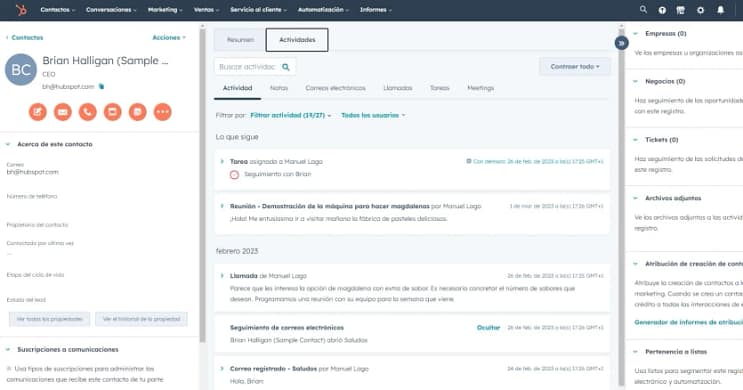Open notifications bell

click(x=720, y=10)
